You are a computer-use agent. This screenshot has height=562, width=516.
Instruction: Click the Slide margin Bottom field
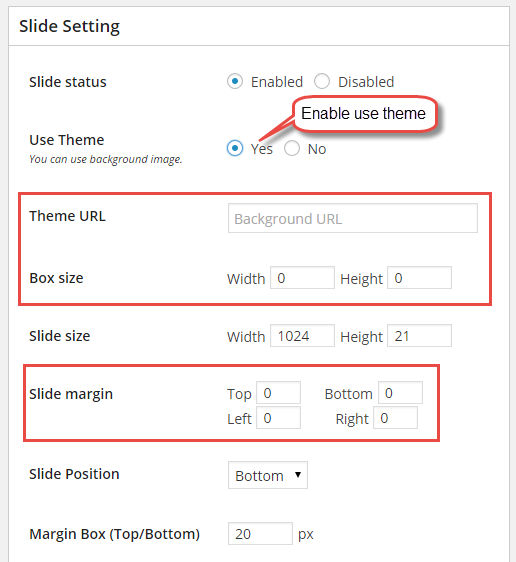400,393
